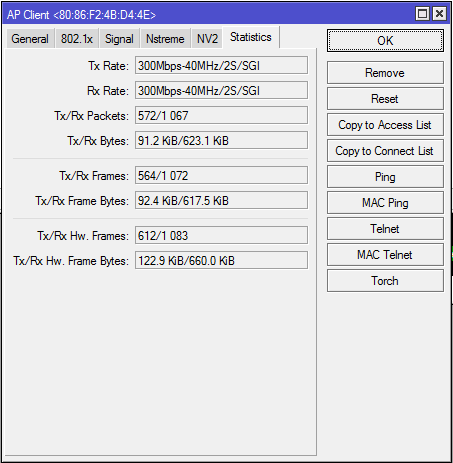Select the Statistics tab
453x463 pixels.
pos(251,37)
